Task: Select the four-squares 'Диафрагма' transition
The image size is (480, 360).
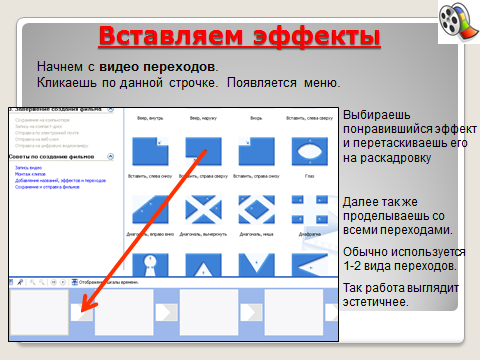Action: pyautogui.click(x=310, y=210)
